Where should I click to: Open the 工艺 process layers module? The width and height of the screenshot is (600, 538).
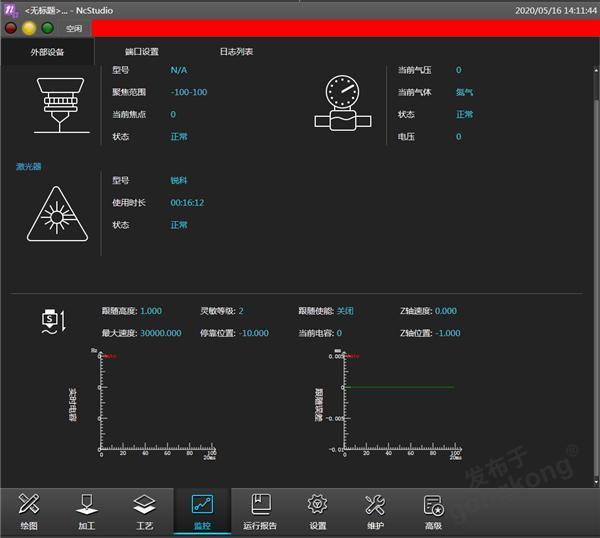point(144,511)
